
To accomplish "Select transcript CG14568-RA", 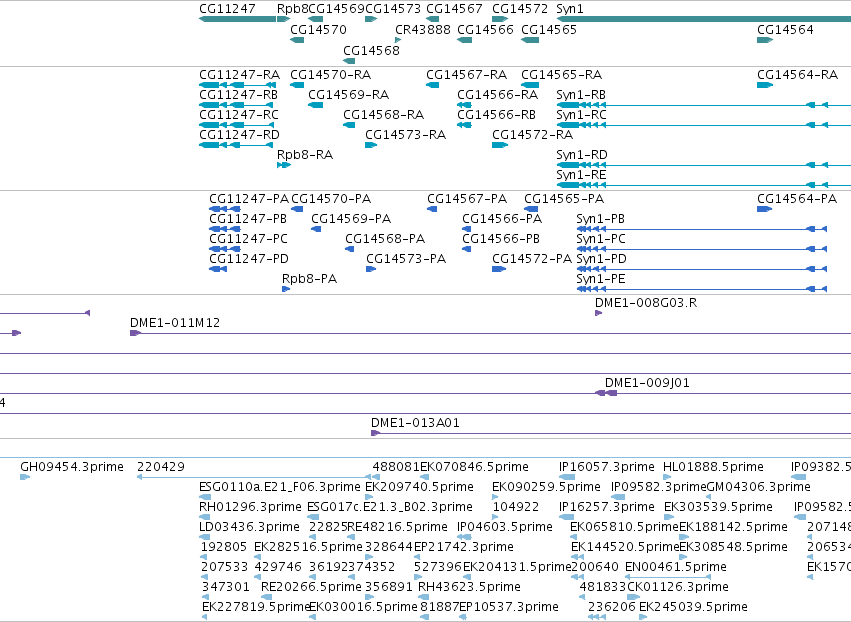I will click(383, 115).
